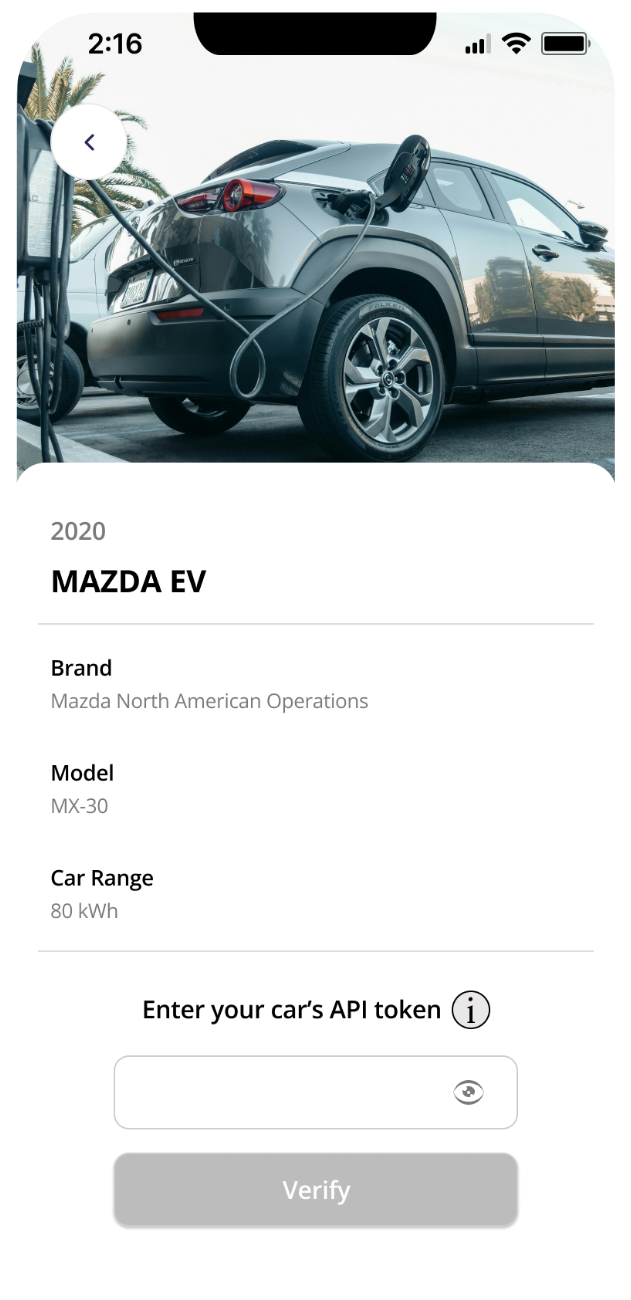Select the MAZDA EV title
631x1300 pixels.
pyautogui.click(x=128, y=582)
